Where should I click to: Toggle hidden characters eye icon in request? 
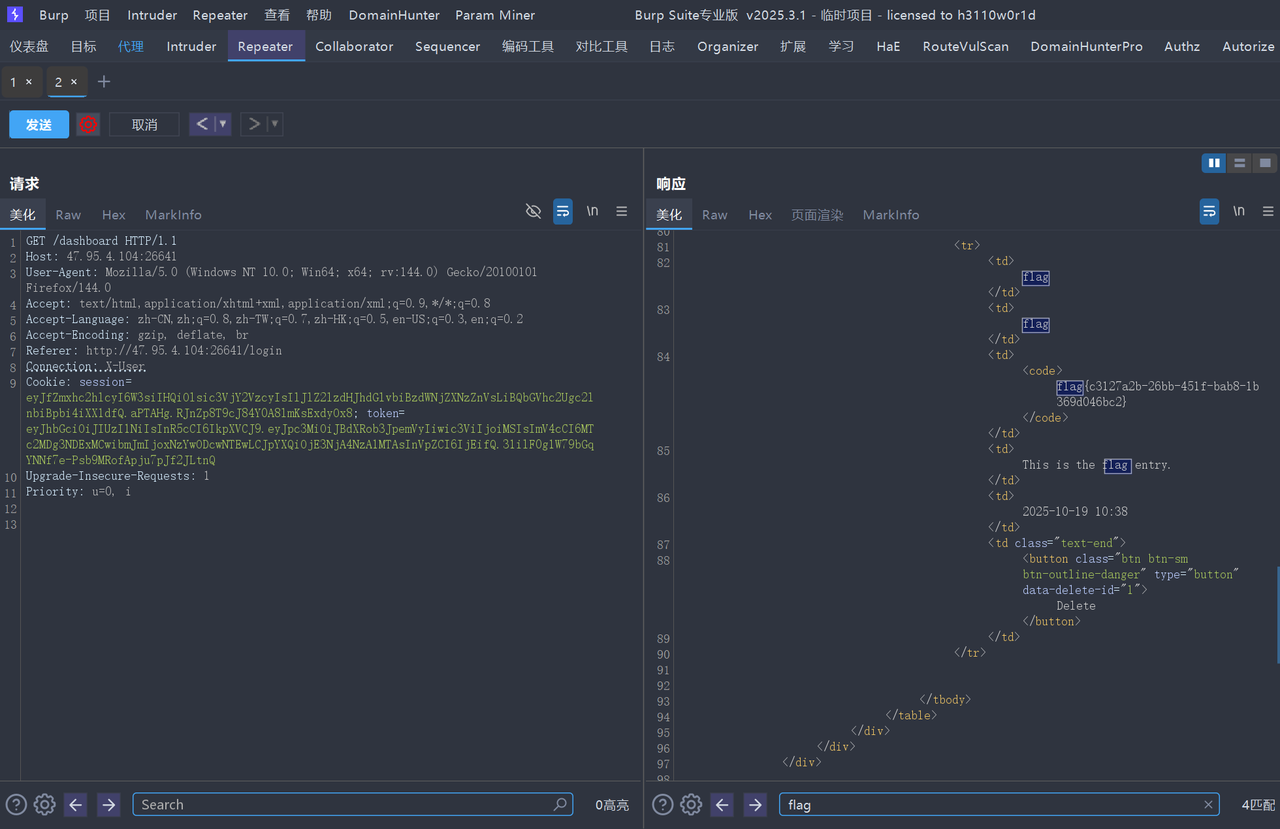tap(533, 211)
